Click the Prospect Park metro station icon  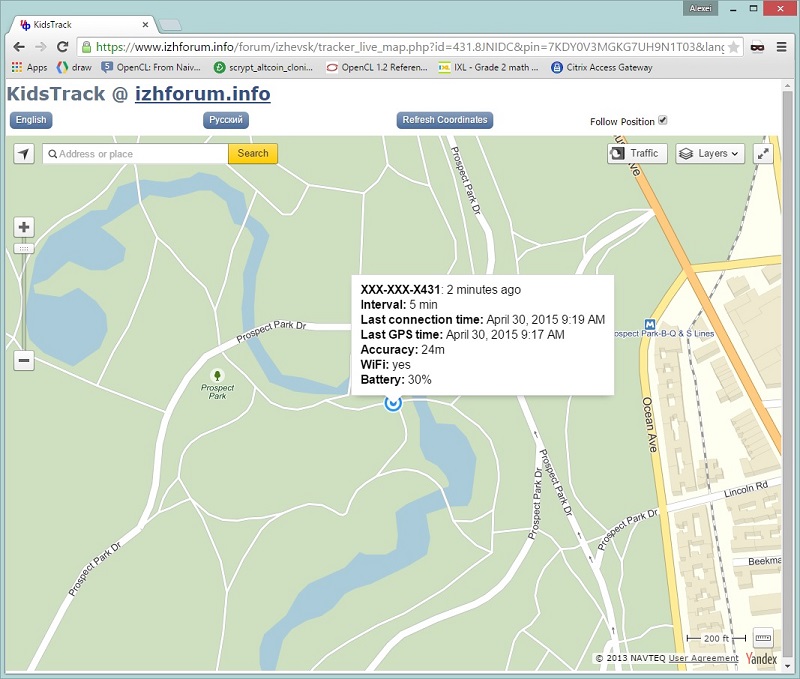click(649, 324)
